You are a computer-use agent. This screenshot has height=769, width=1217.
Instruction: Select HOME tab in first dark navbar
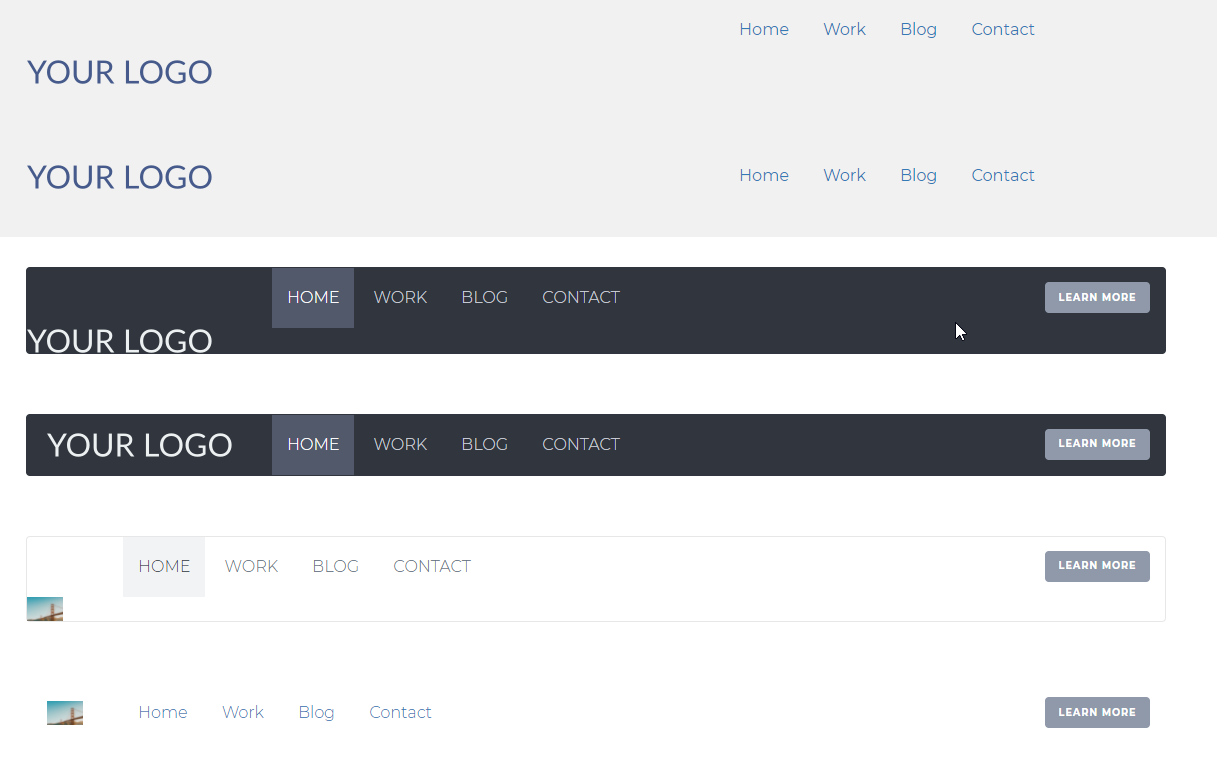(313, 298)
